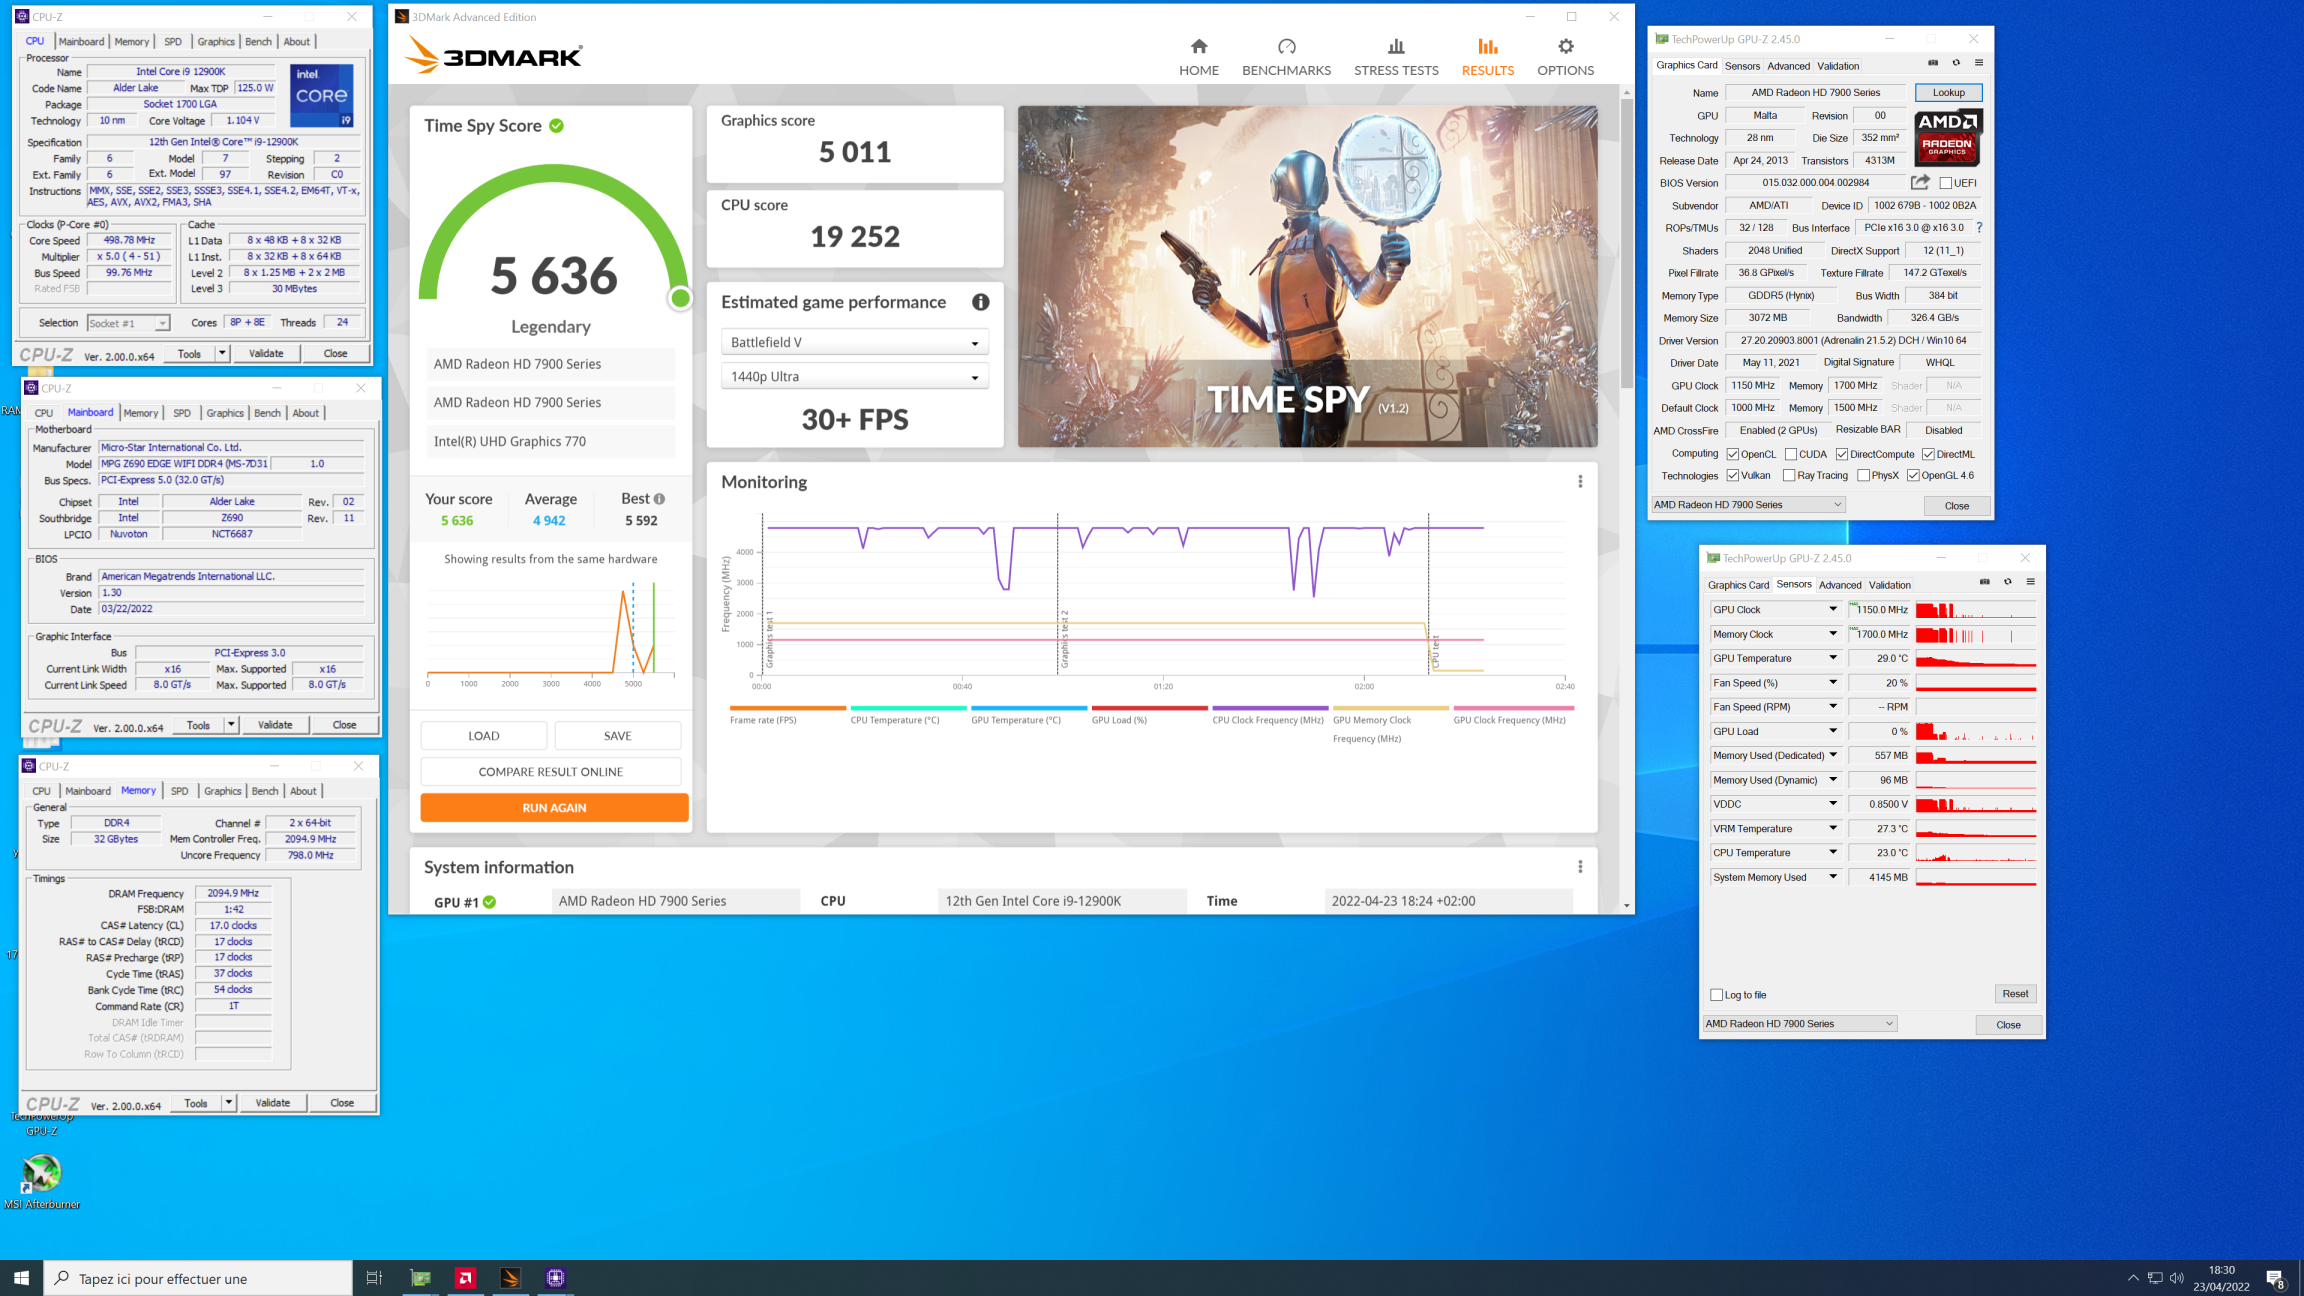Open GPU-Z hamburger menu in top window
2304x1296 pixels.
tap(1978, 63)
